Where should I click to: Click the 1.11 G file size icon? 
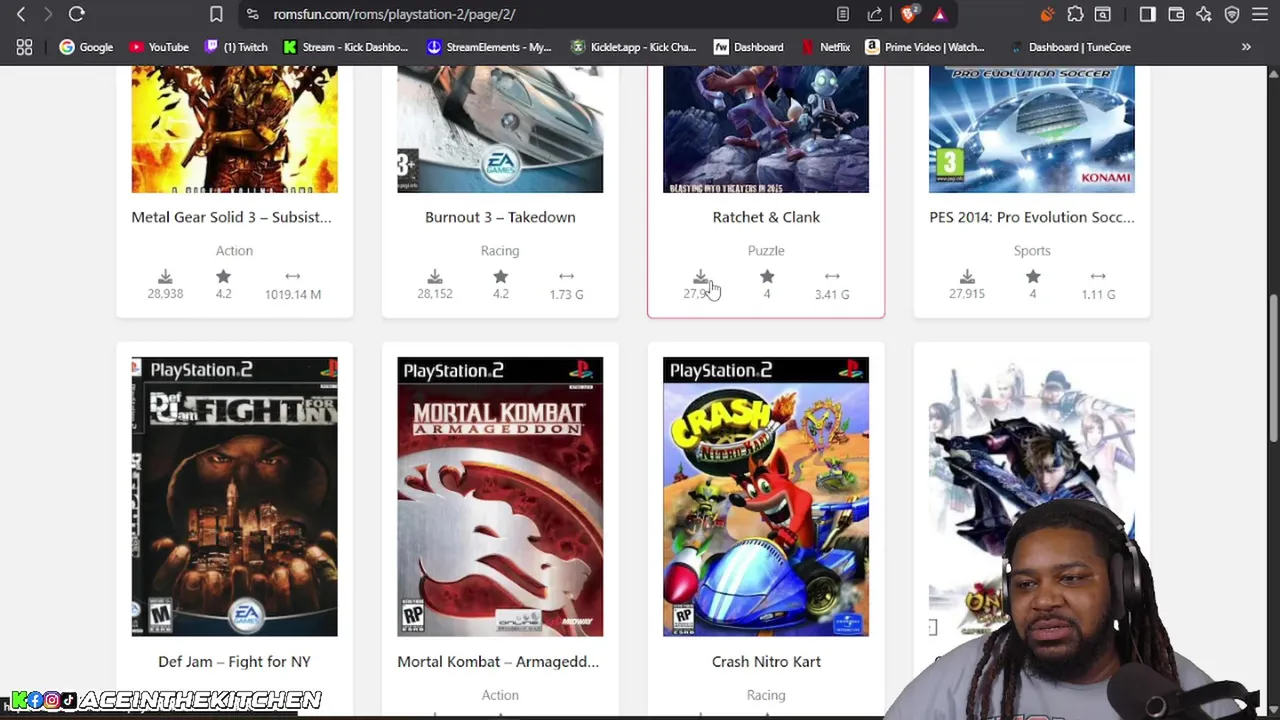pos(1098,276)
